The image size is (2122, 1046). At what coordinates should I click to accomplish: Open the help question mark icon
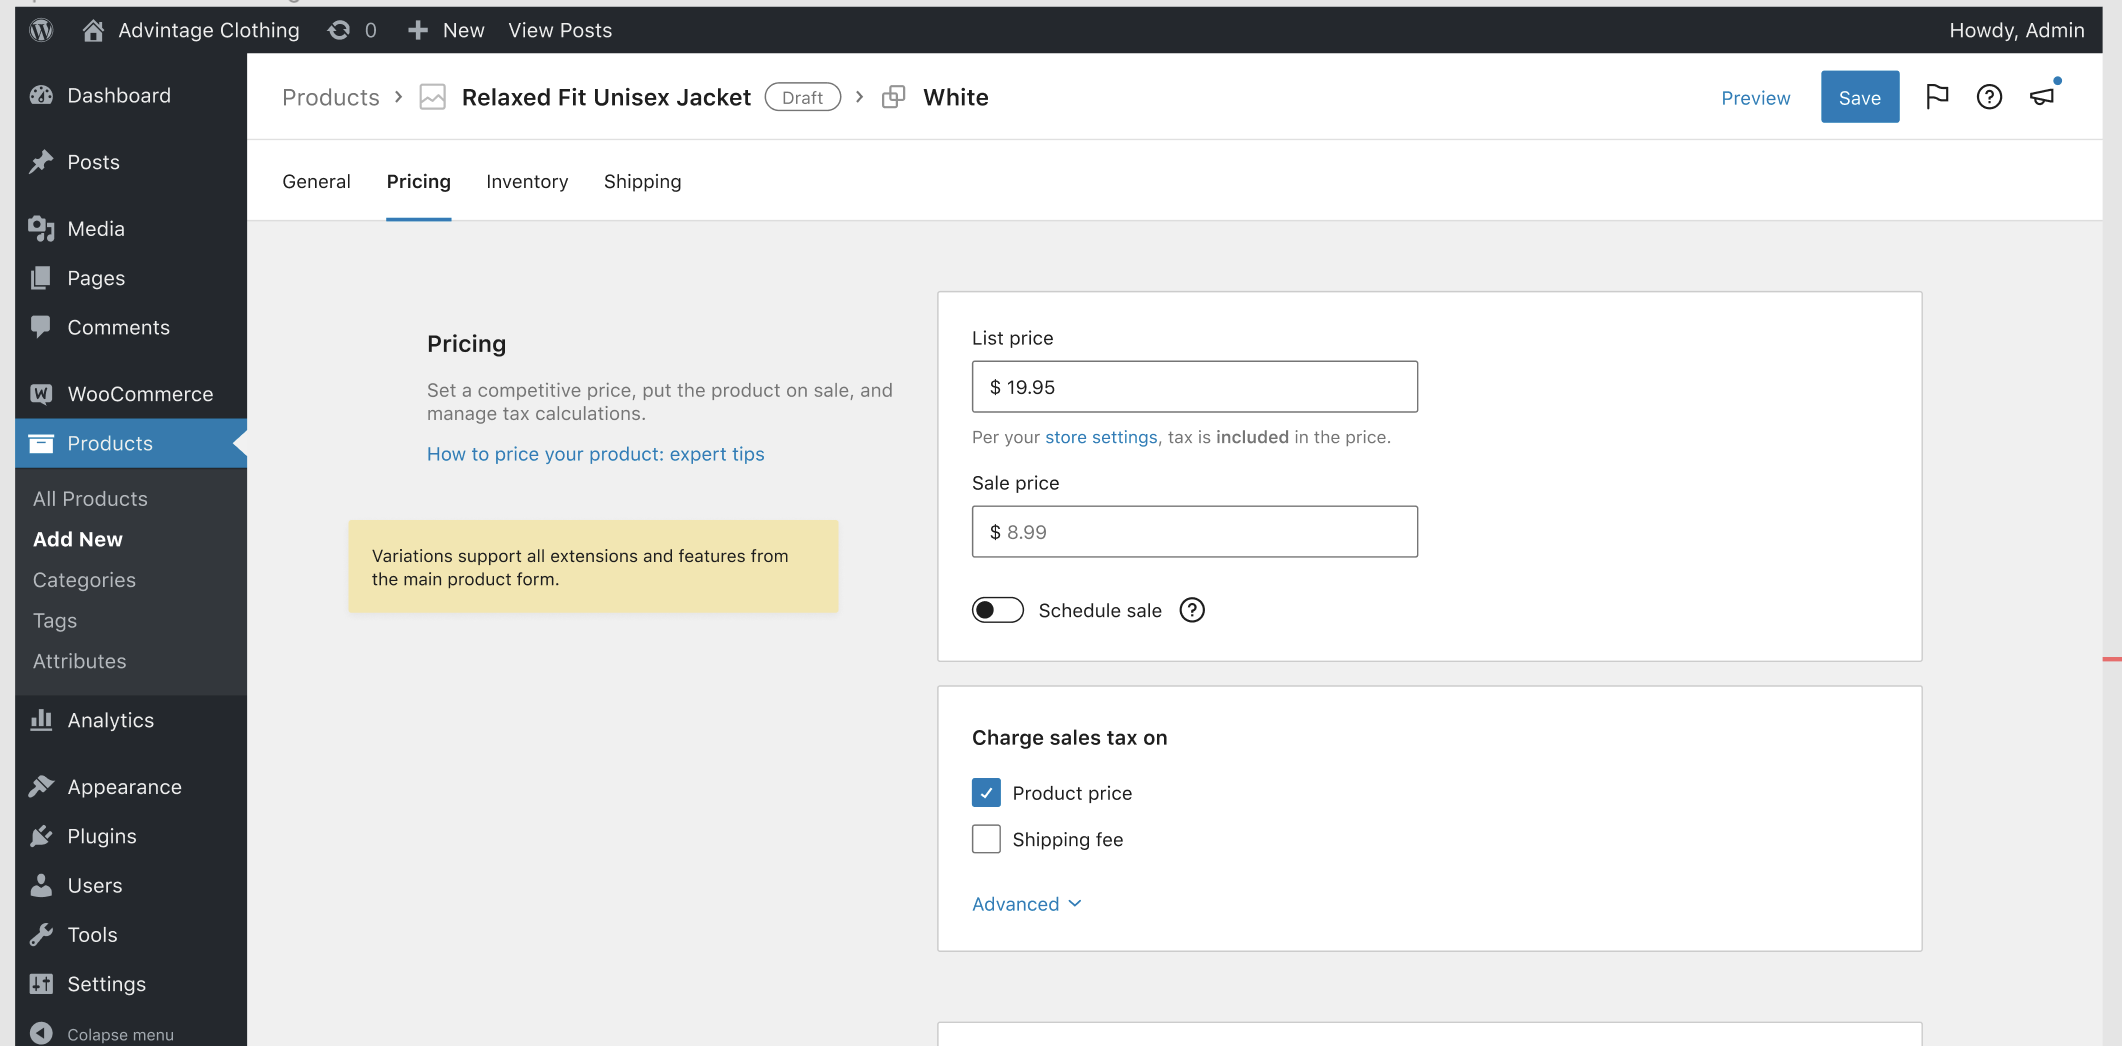tap(1989, 96)
